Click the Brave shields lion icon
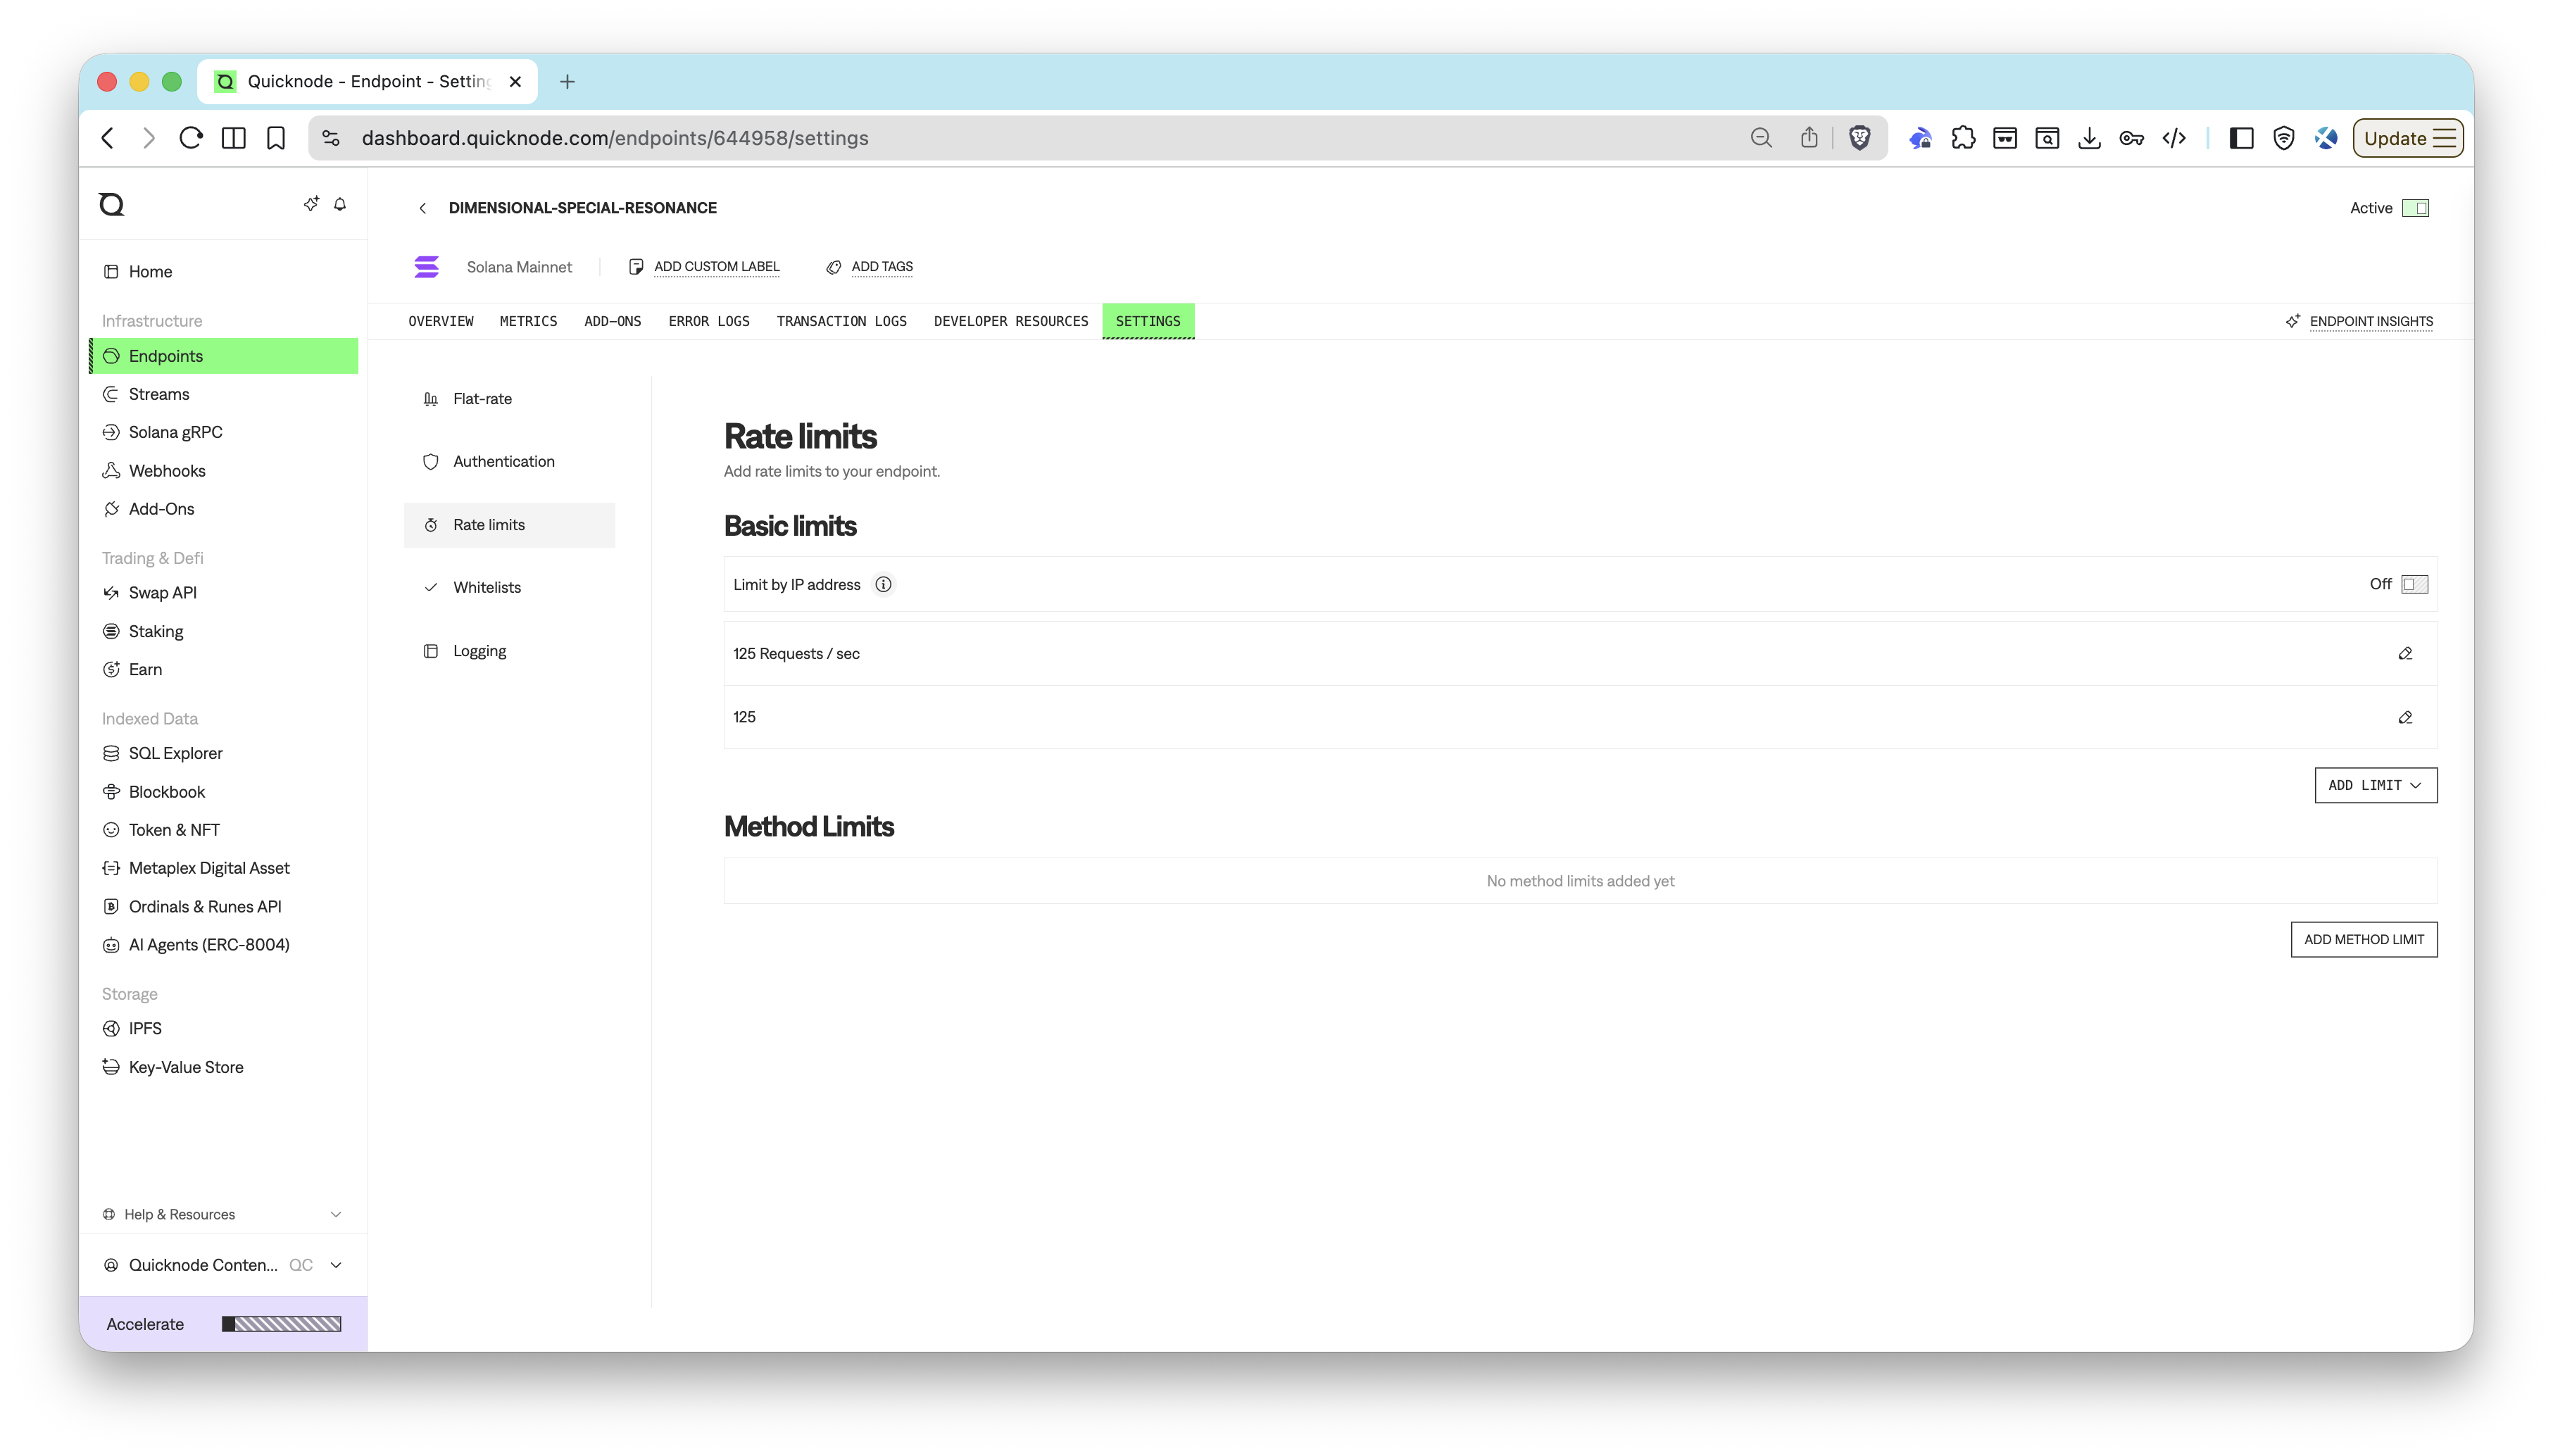Viewport: 2553px width, 1456px height. 1859,138
